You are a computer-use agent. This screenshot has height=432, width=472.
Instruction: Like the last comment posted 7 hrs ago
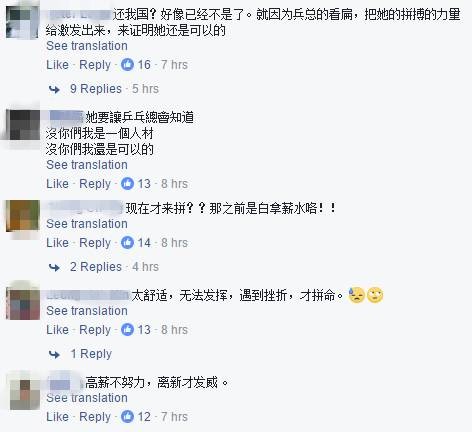[x=57, y=417]
